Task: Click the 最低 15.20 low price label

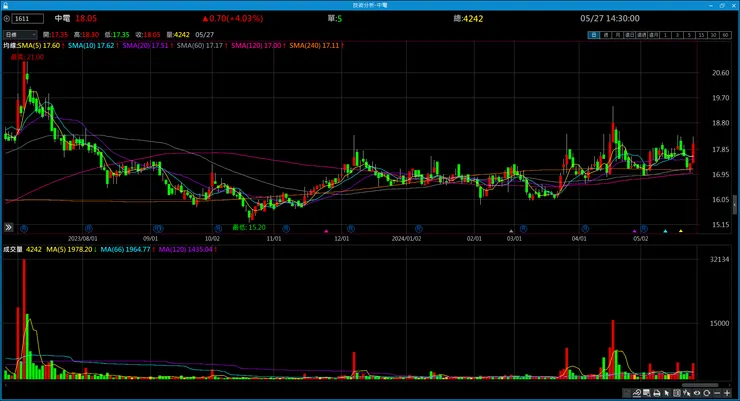Action: pyautogui.click(x=249, y=227)
